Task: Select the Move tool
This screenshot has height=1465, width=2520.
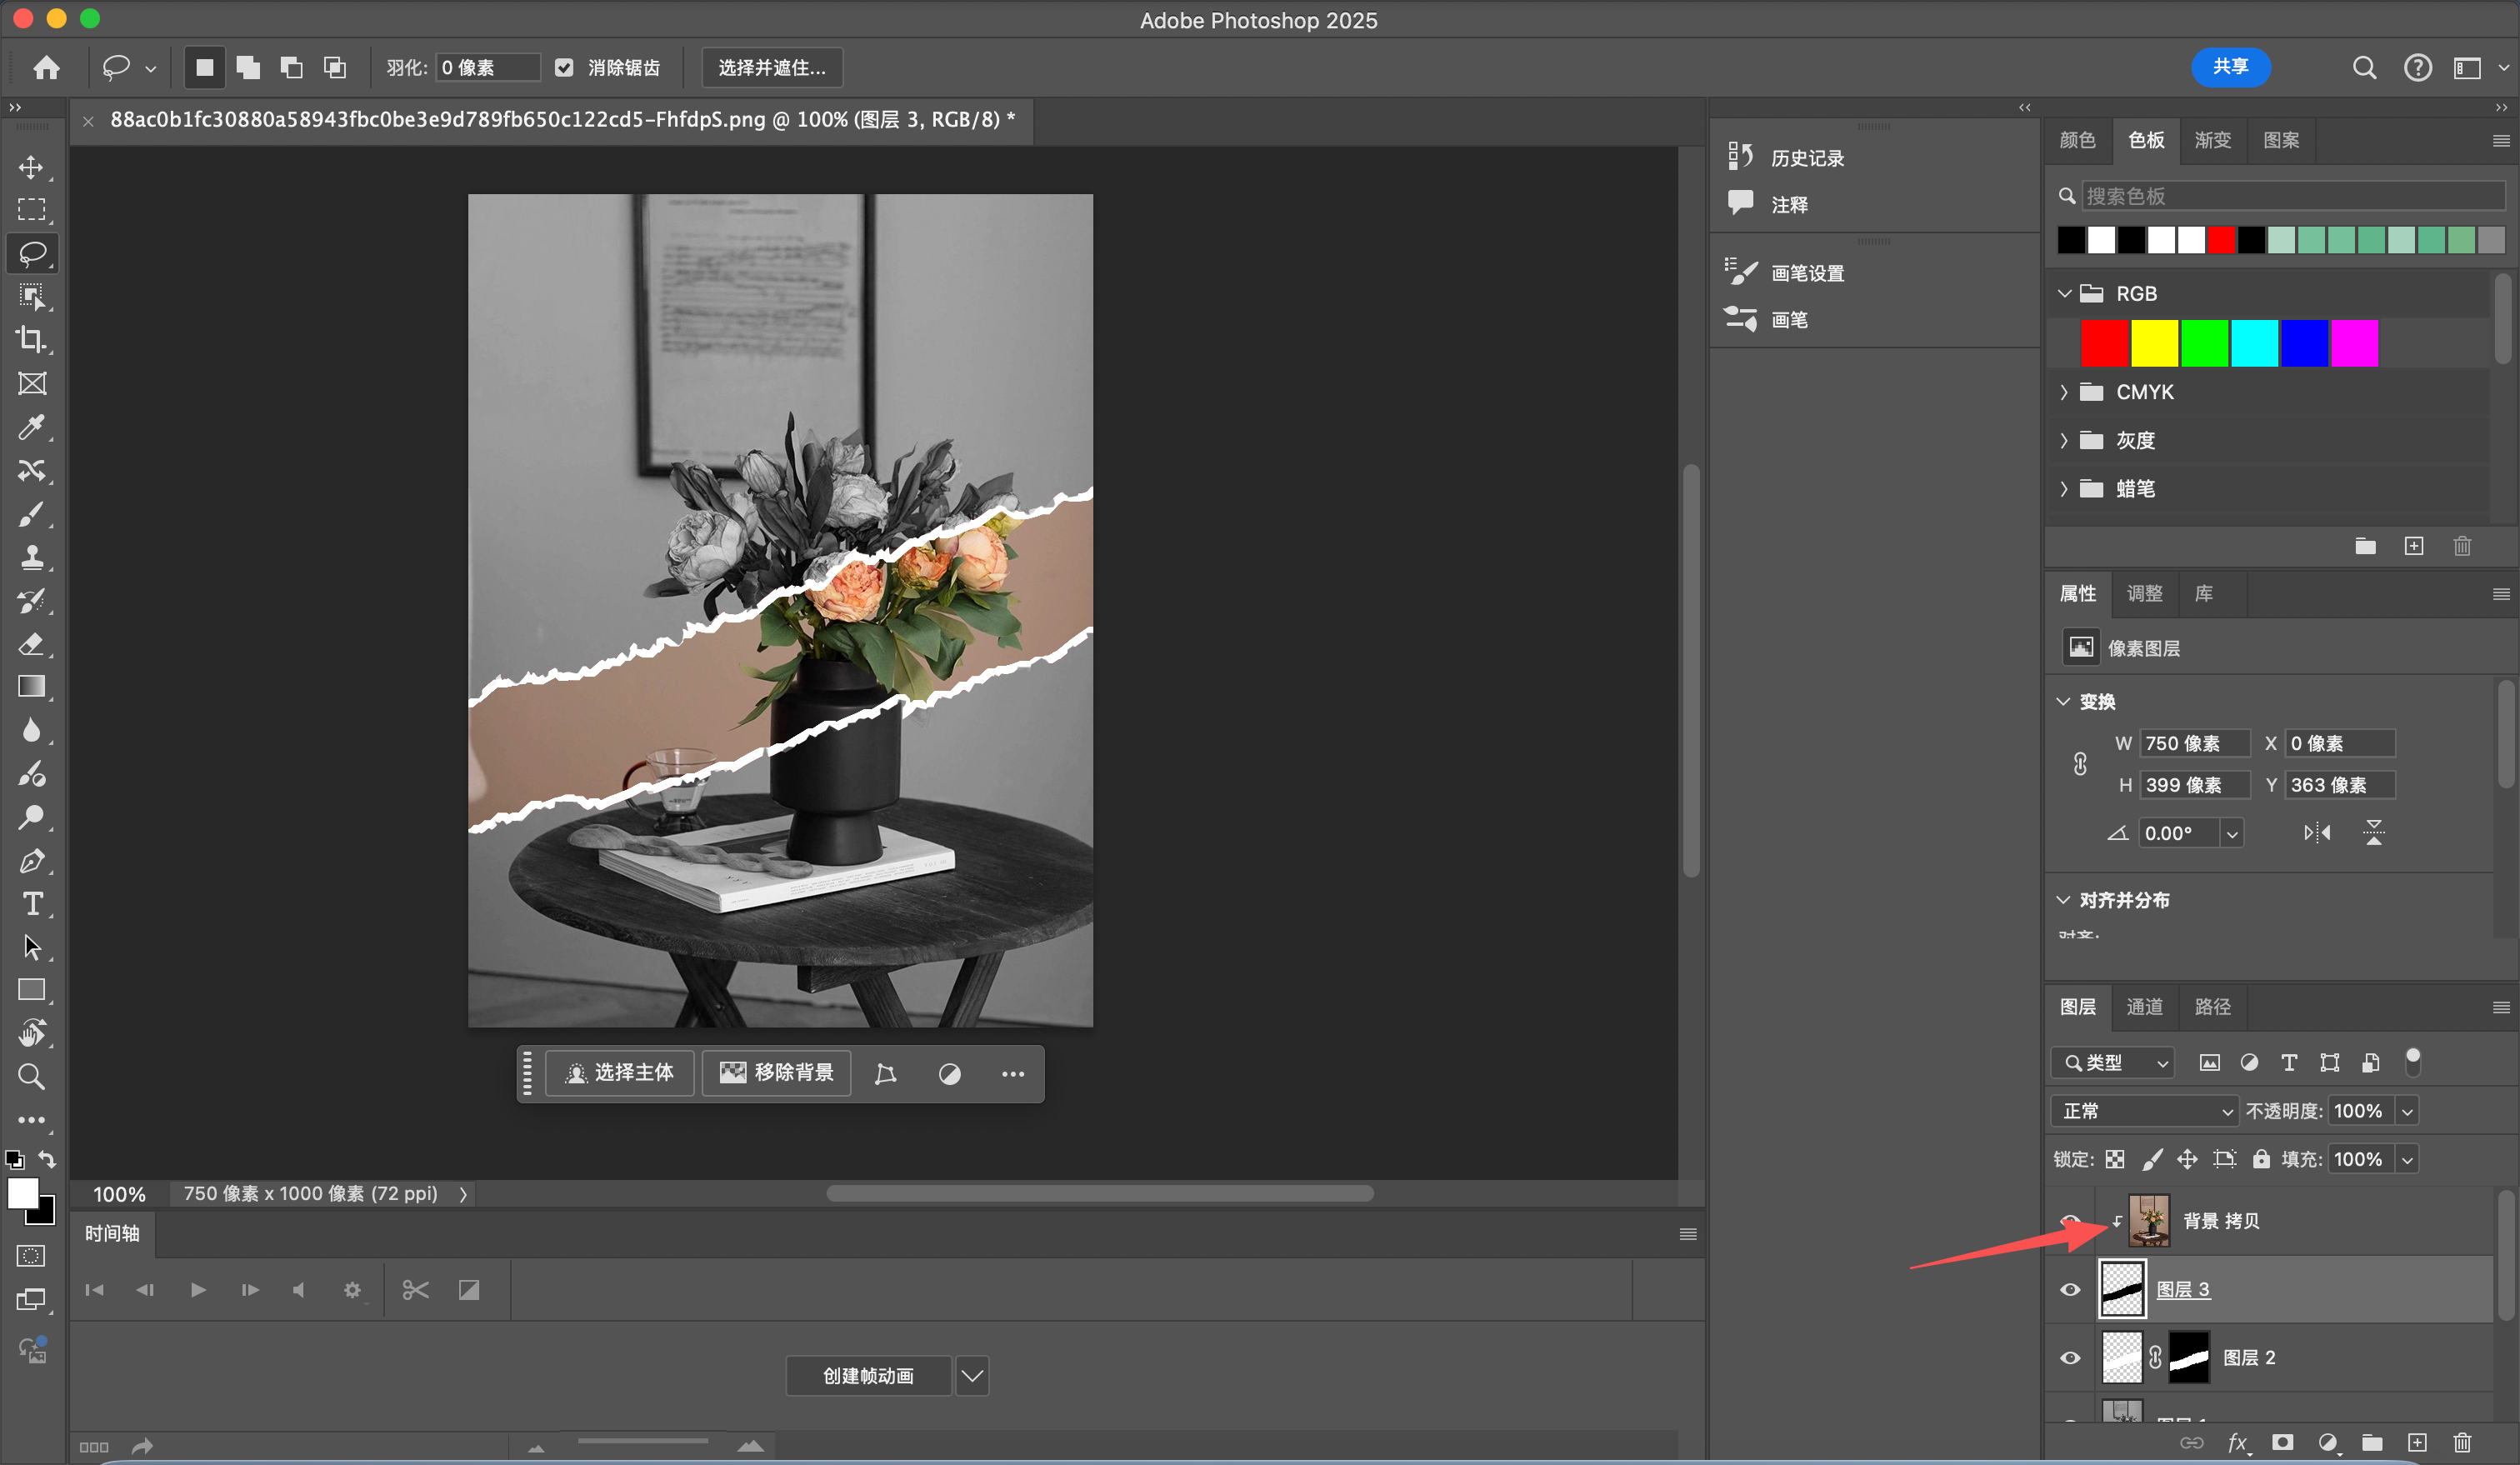Action: click(x=31, y=167)
